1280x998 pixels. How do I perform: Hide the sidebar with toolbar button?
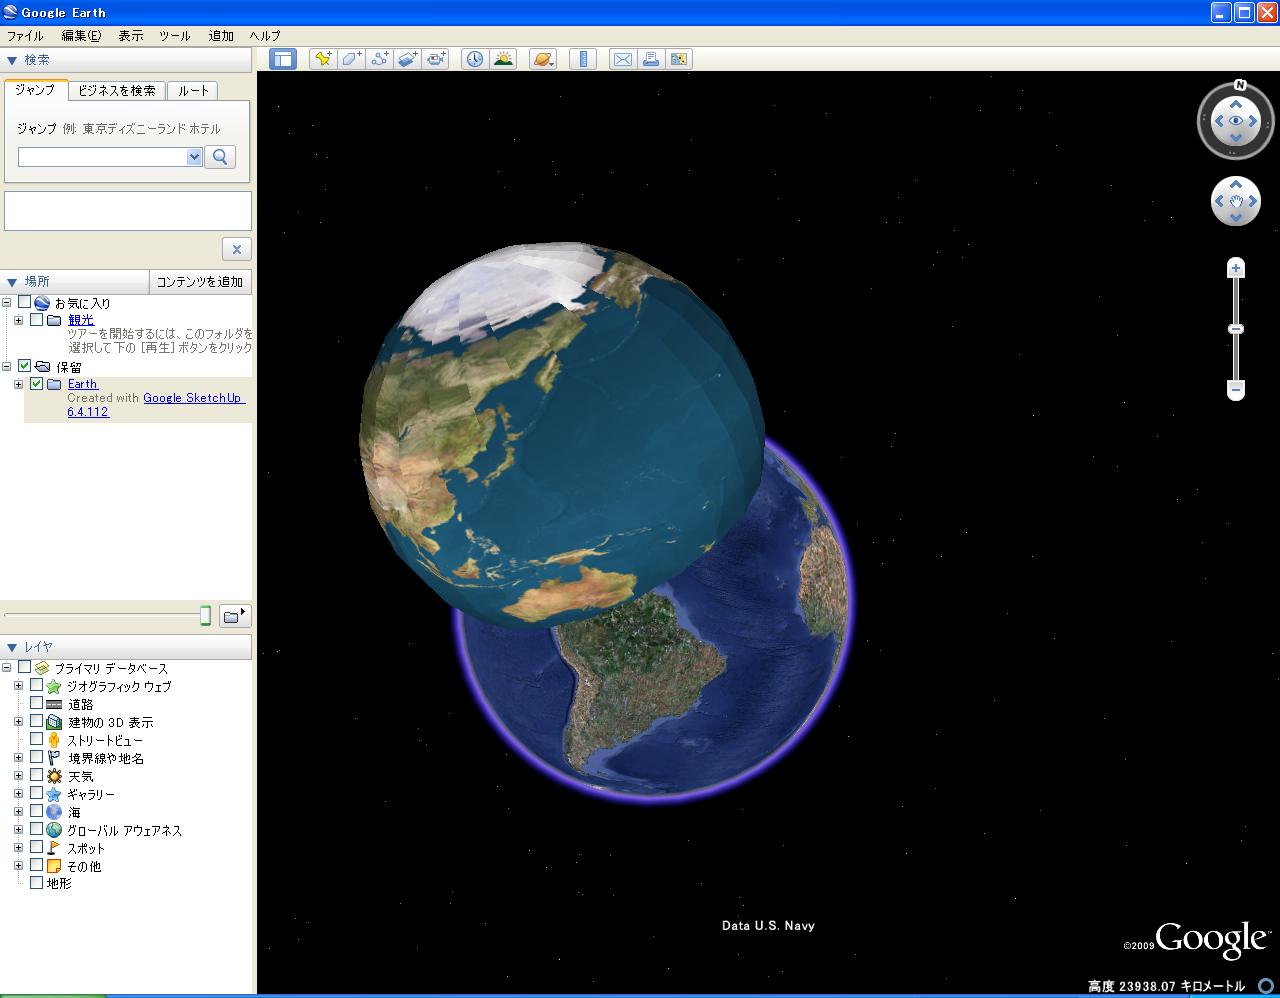[283, 59]
